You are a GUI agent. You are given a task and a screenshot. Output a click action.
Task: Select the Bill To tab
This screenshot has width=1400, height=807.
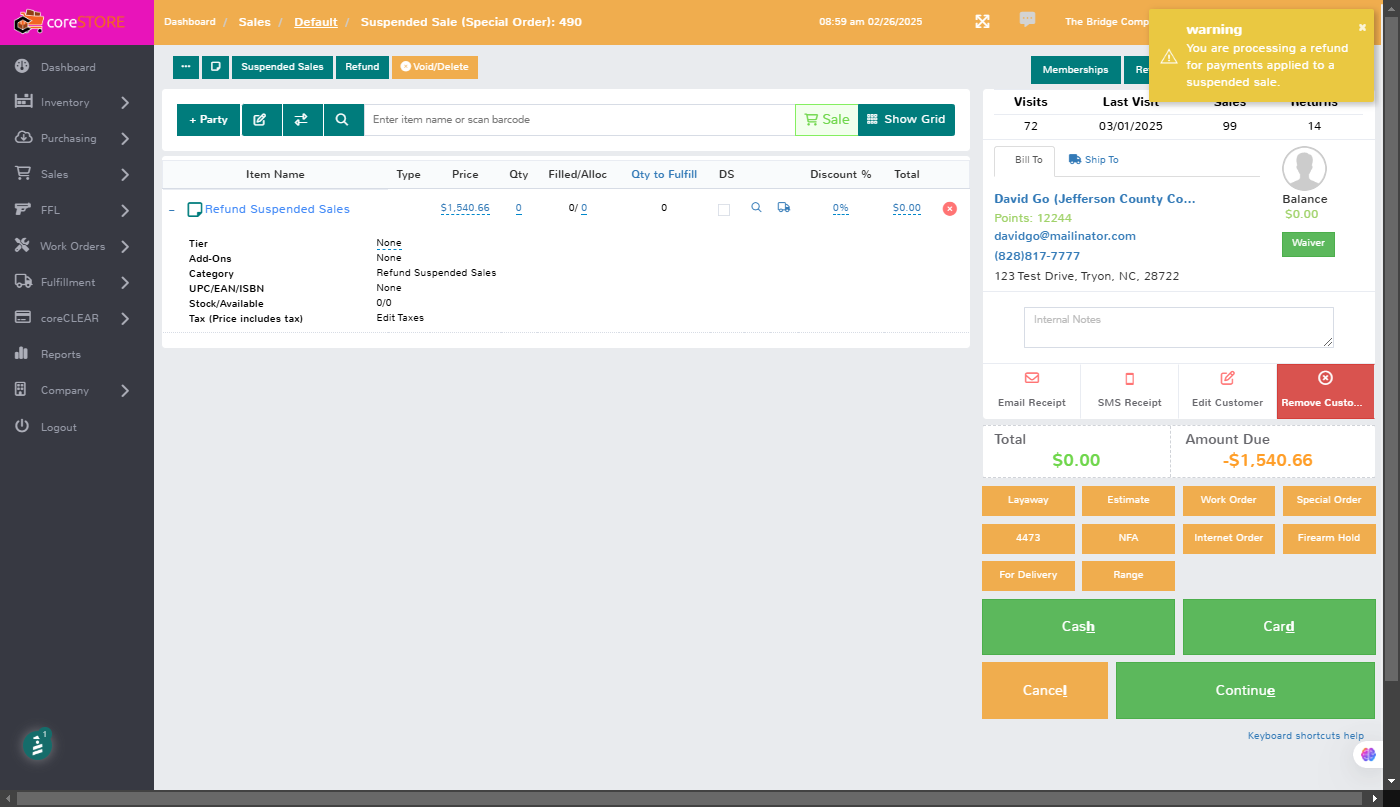pos(1024,160)
